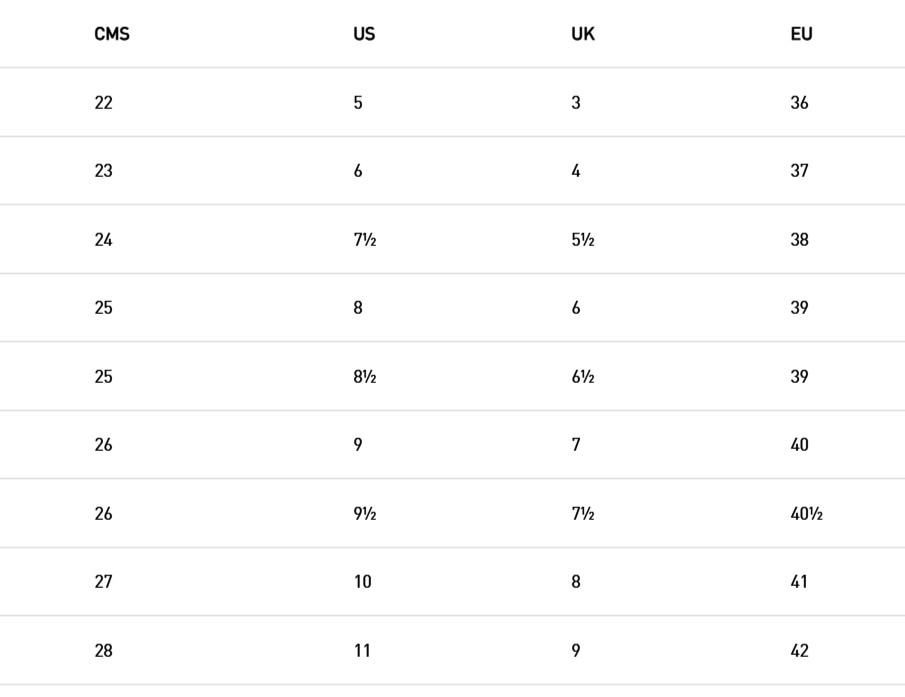Click the CMS column header
This screenshot has width=905, height=697.
pos(112,34)
